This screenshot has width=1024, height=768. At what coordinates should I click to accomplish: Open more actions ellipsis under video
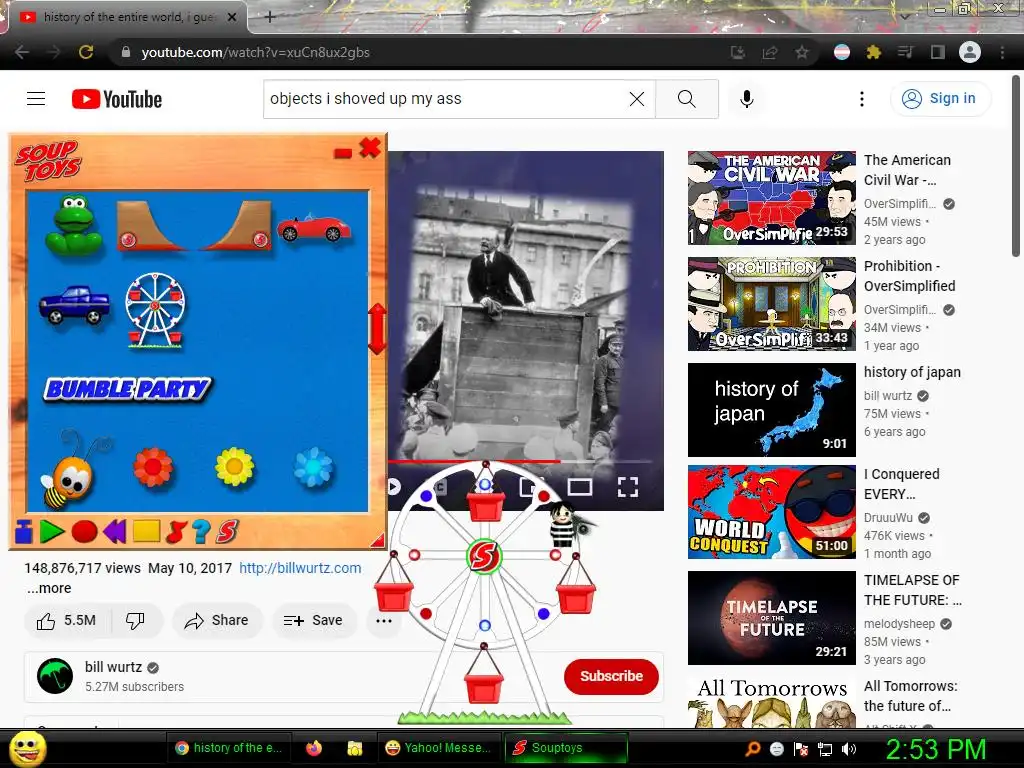(384, 620)
